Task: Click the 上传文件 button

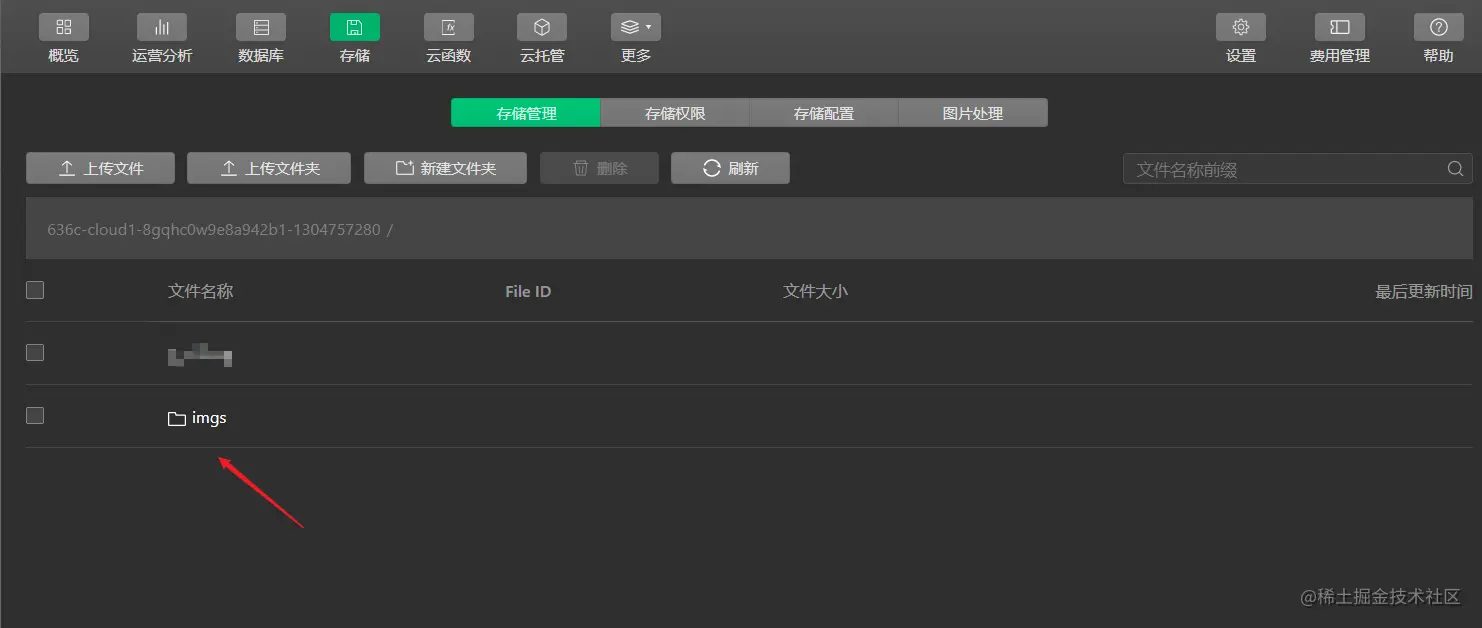Action: tap(100, 168)
